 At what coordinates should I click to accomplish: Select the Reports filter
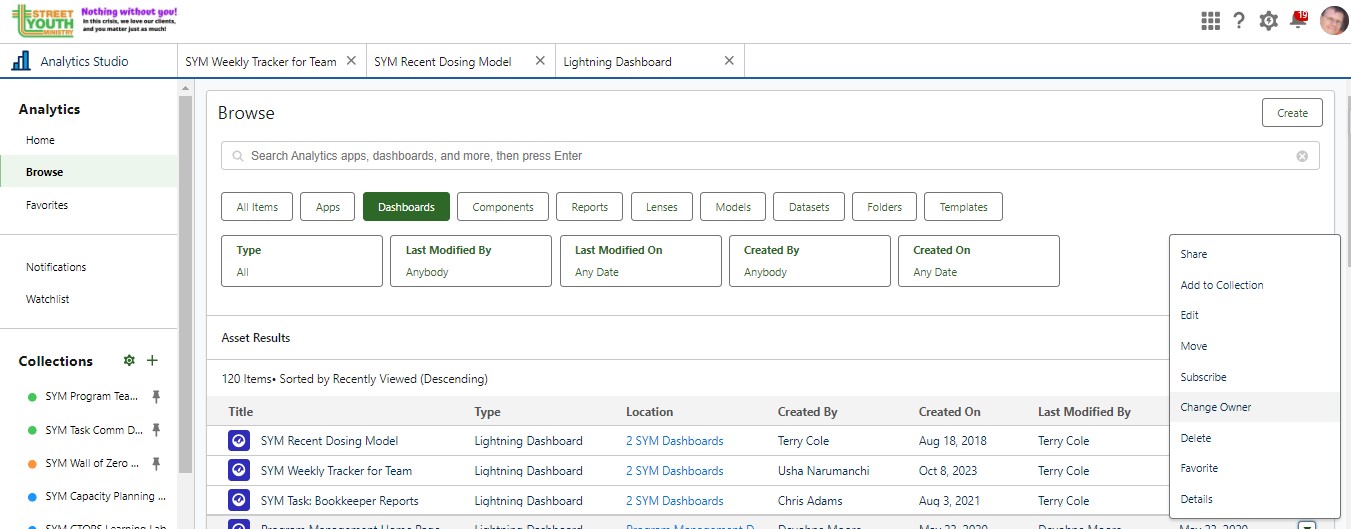point(590,207)
